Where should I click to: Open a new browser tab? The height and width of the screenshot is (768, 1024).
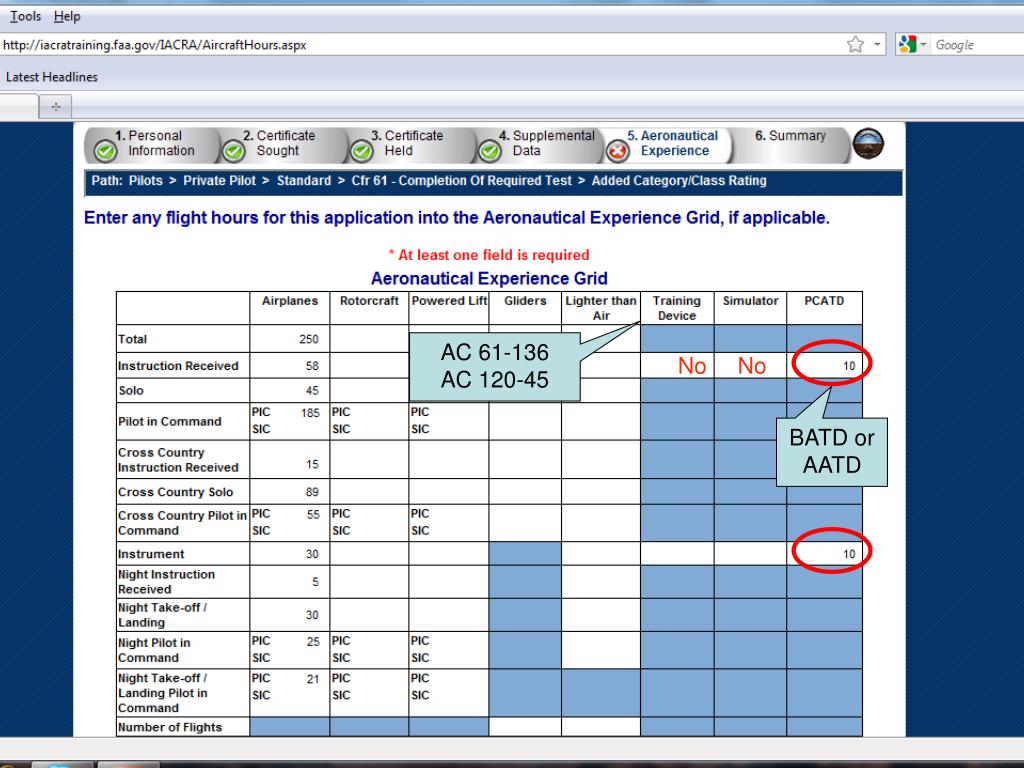click(56, 106)
